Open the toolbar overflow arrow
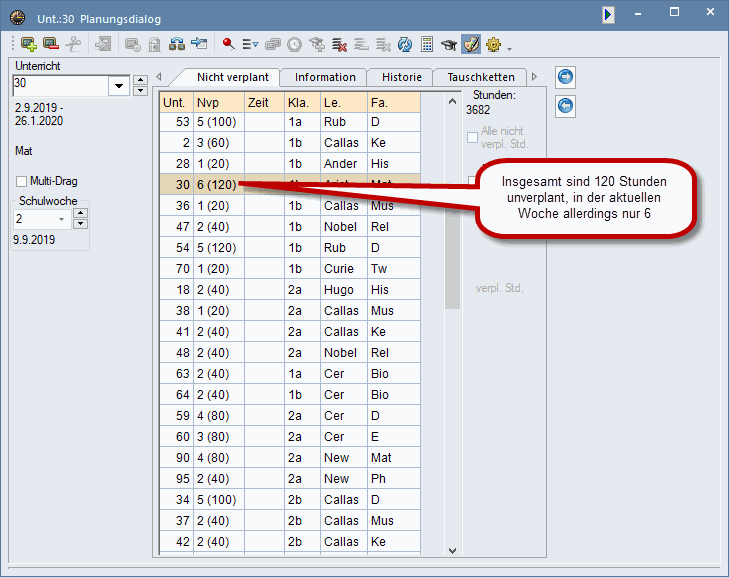The image size is (730, 578). [510, 48]
